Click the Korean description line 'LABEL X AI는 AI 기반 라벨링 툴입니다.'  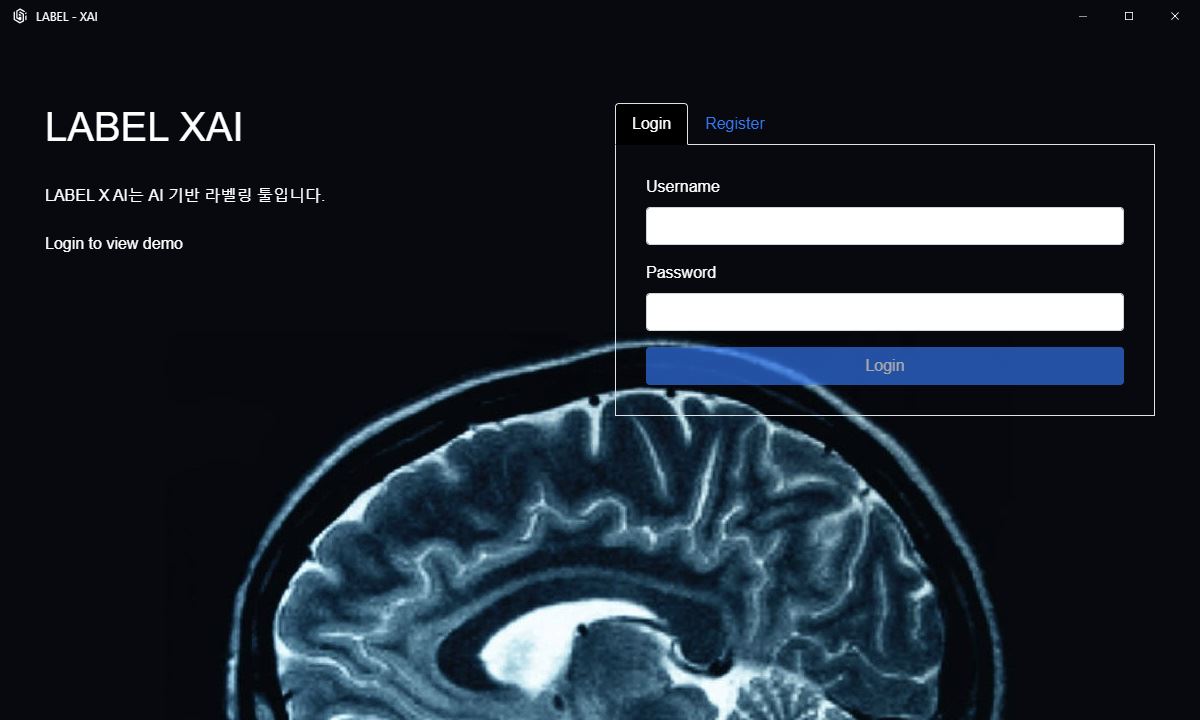point(185,195)
